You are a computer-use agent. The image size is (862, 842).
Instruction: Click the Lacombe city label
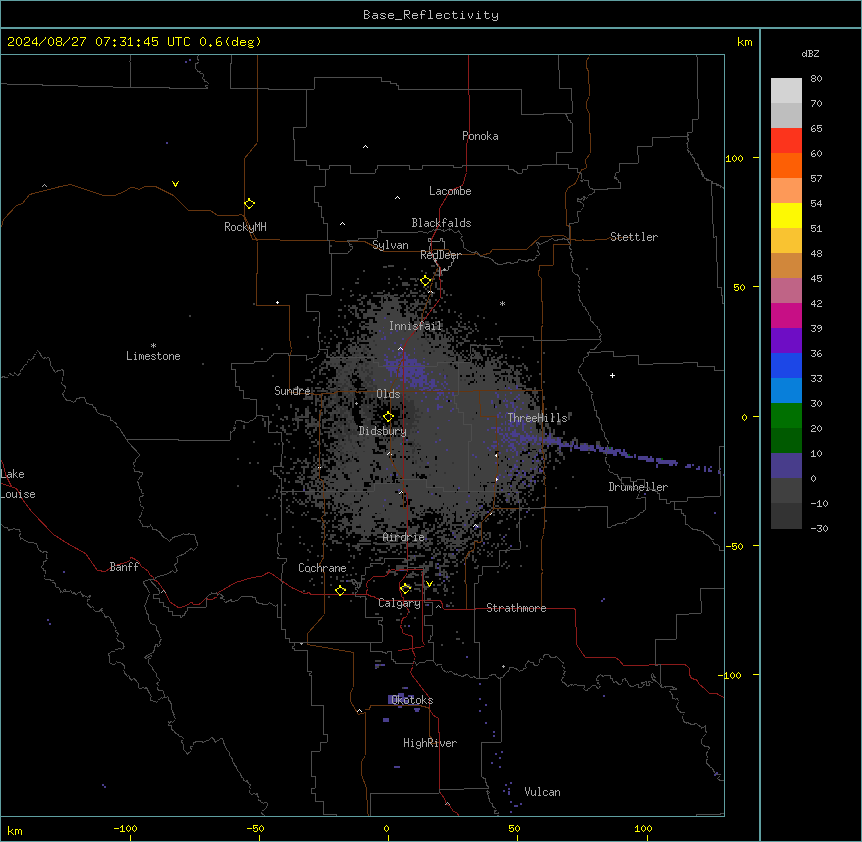pyautogui.click(x=450, y=191)
